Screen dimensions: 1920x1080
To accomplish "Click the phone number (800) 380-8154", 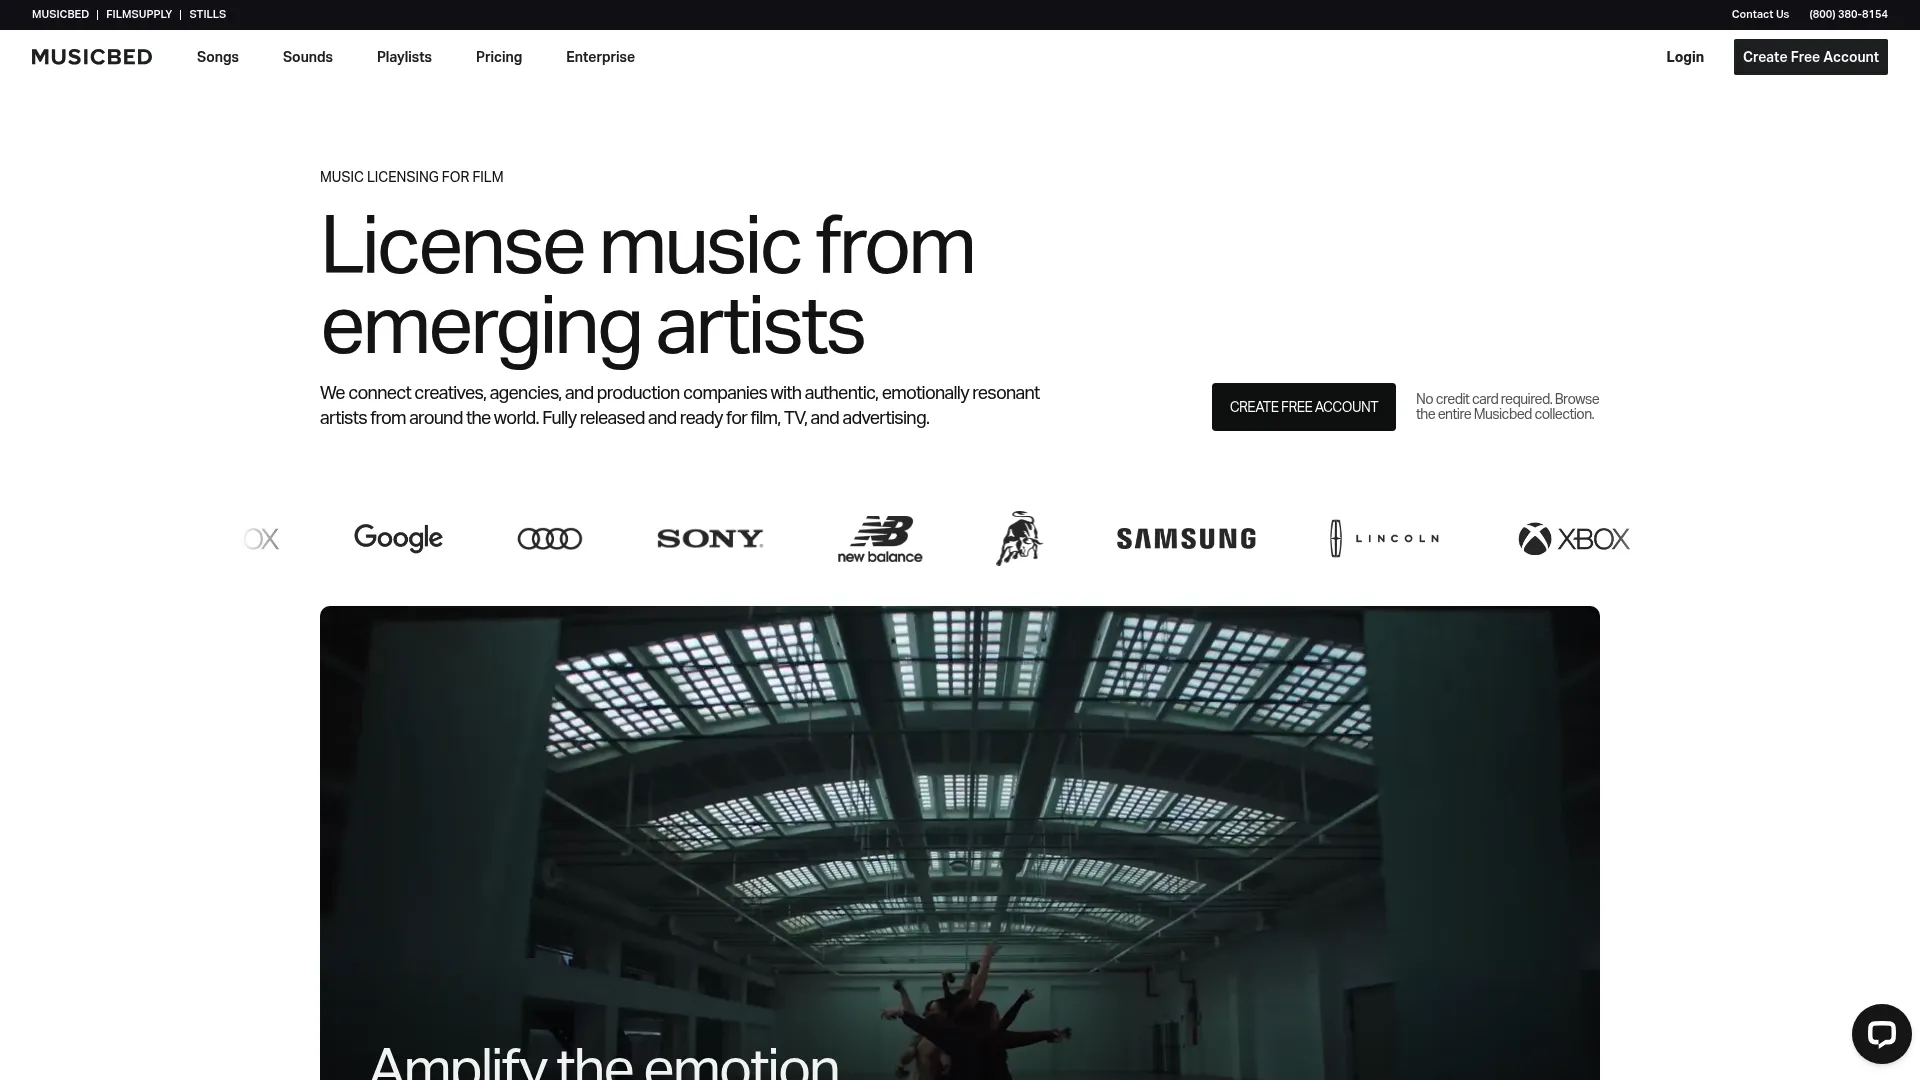I will click(x=1848, y=14).
